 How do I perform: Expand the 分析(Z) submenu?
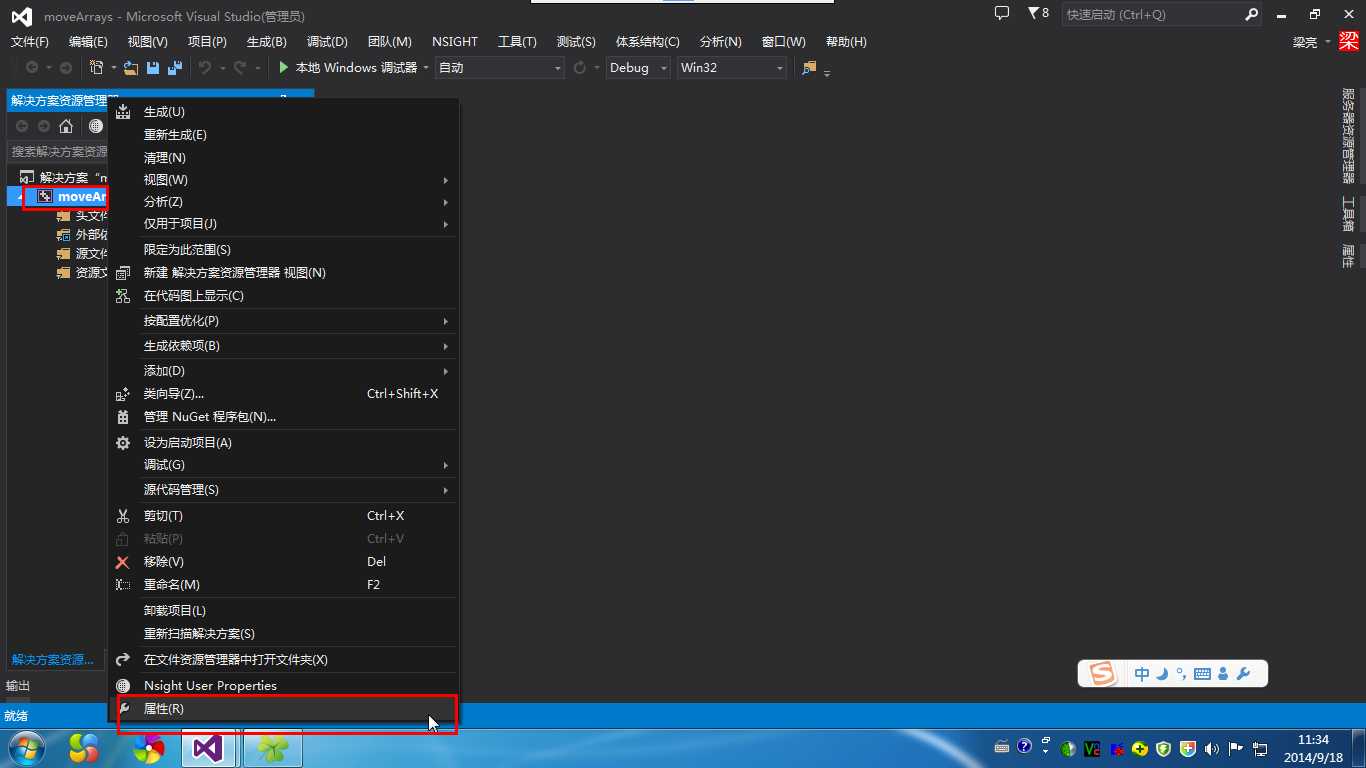284,202
